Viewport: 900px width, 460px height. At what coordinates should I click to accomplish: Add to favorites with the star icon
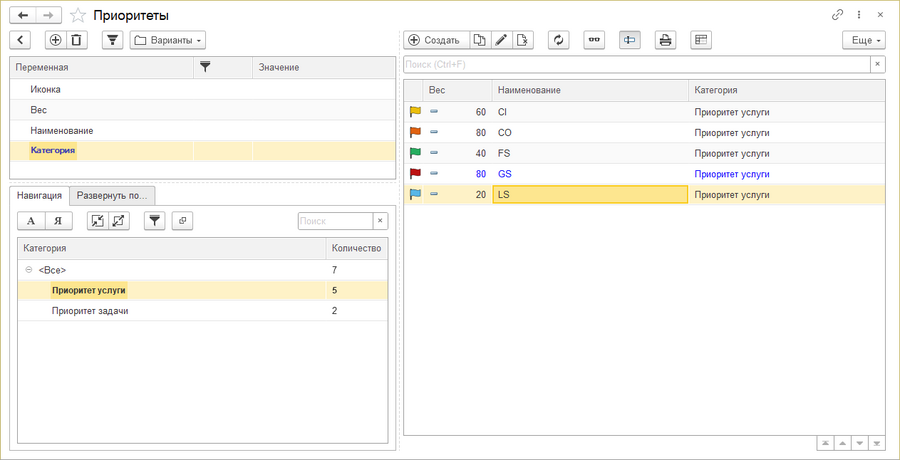pyautogui.click(x=78, y=15)
